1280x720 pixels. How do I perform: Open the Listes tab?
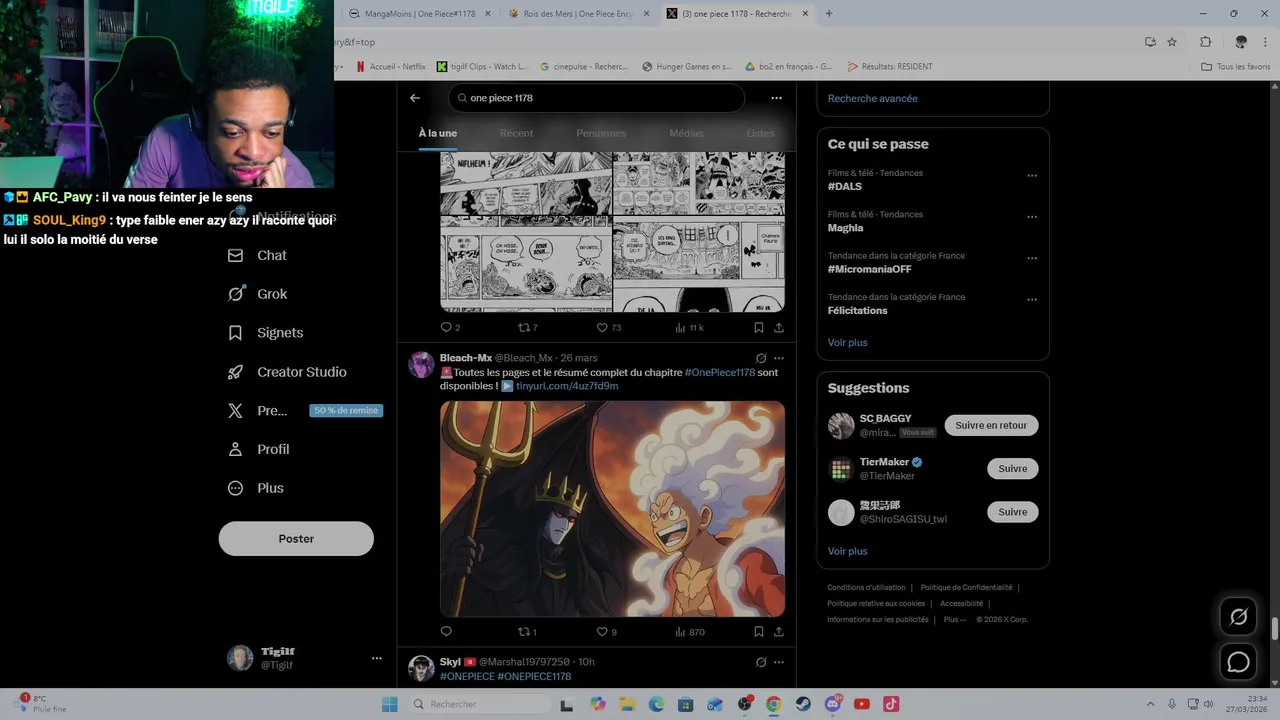[x=760, y=133]
